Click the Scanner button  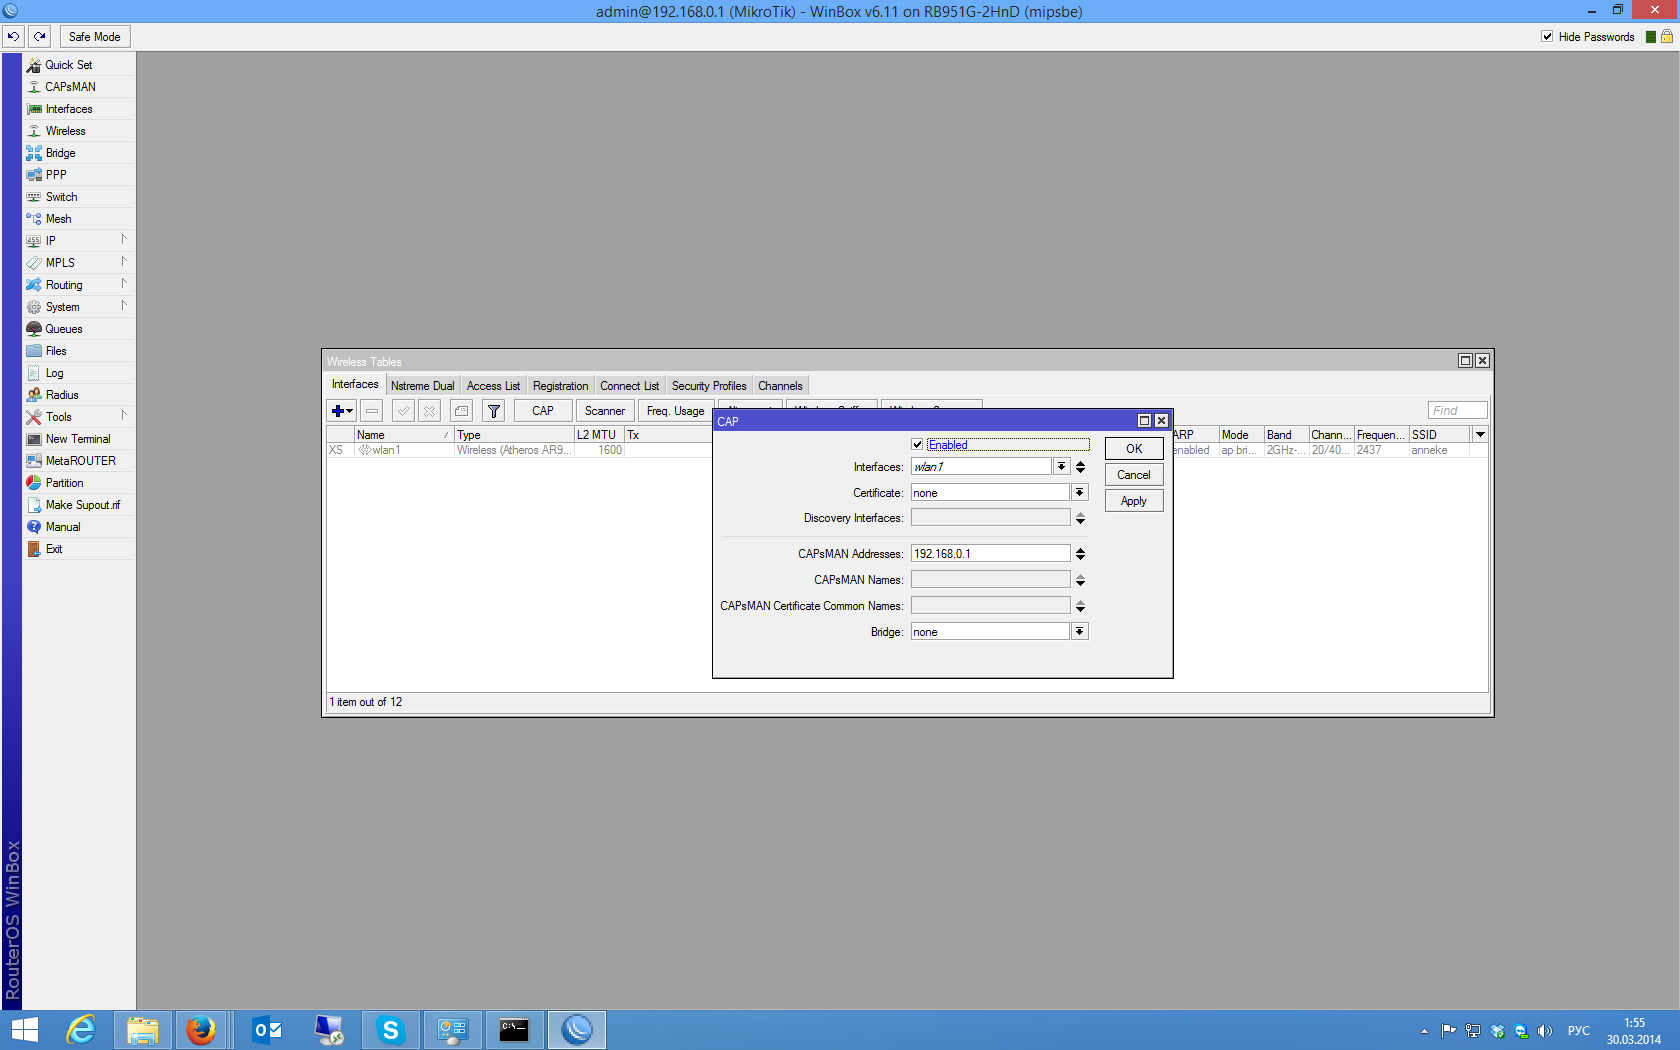coord(604,411)
